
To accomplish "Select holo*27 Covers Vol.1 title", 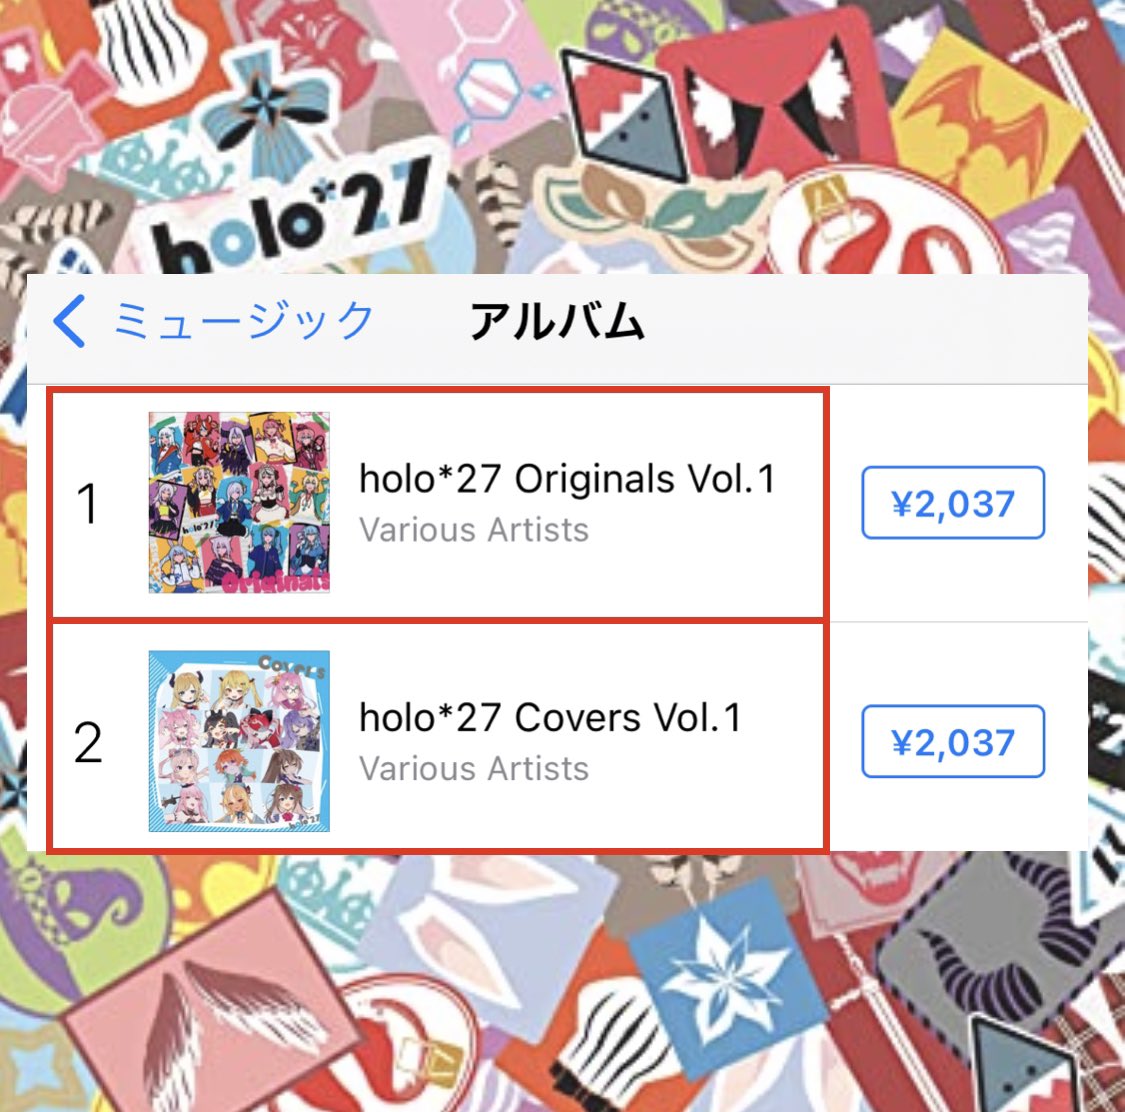I will point(550,717).
